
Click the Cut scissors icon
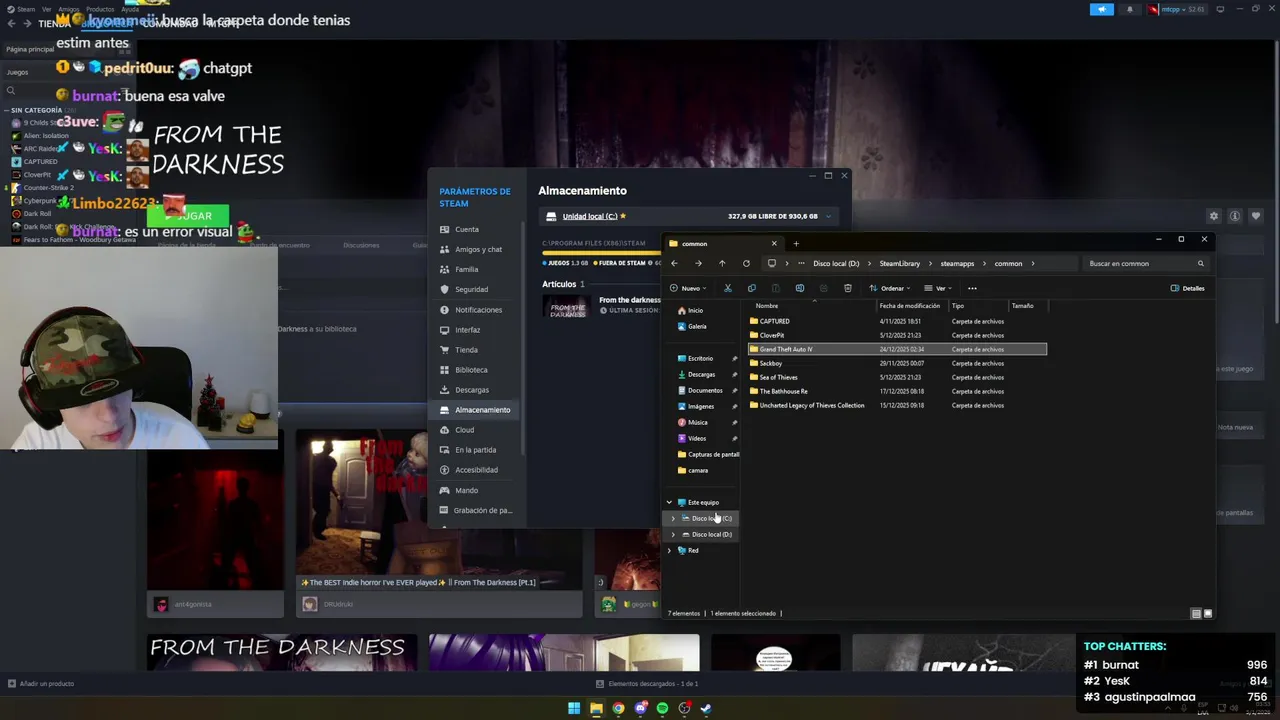coord(727,288)
